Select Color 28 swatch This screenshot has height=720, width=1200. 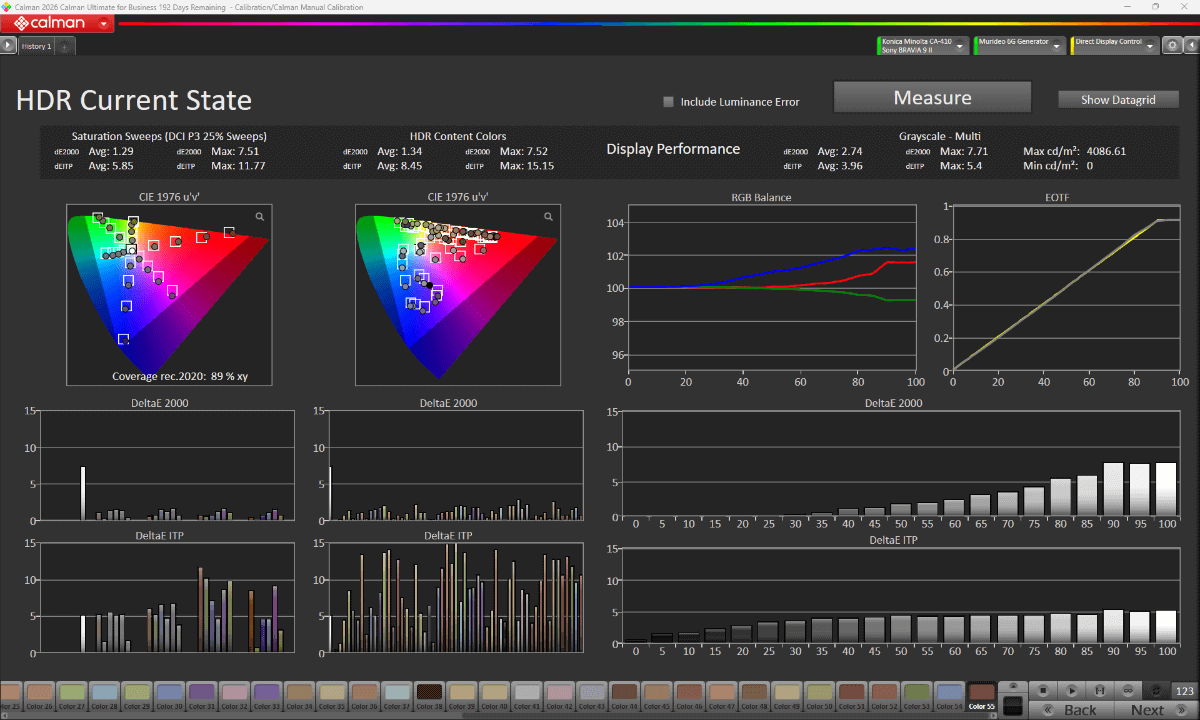click(x=104, y=695)
